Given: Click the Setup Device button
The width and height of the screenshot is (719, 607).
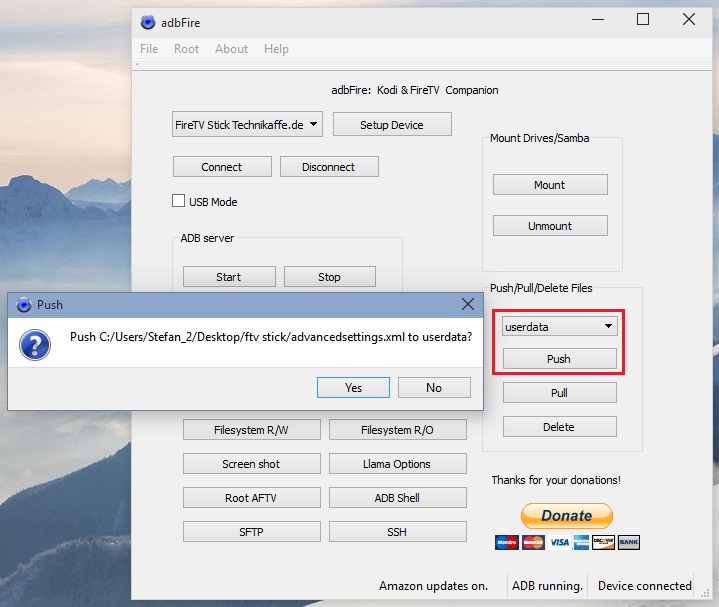Looking at the screenshot, I should [392, 125].
